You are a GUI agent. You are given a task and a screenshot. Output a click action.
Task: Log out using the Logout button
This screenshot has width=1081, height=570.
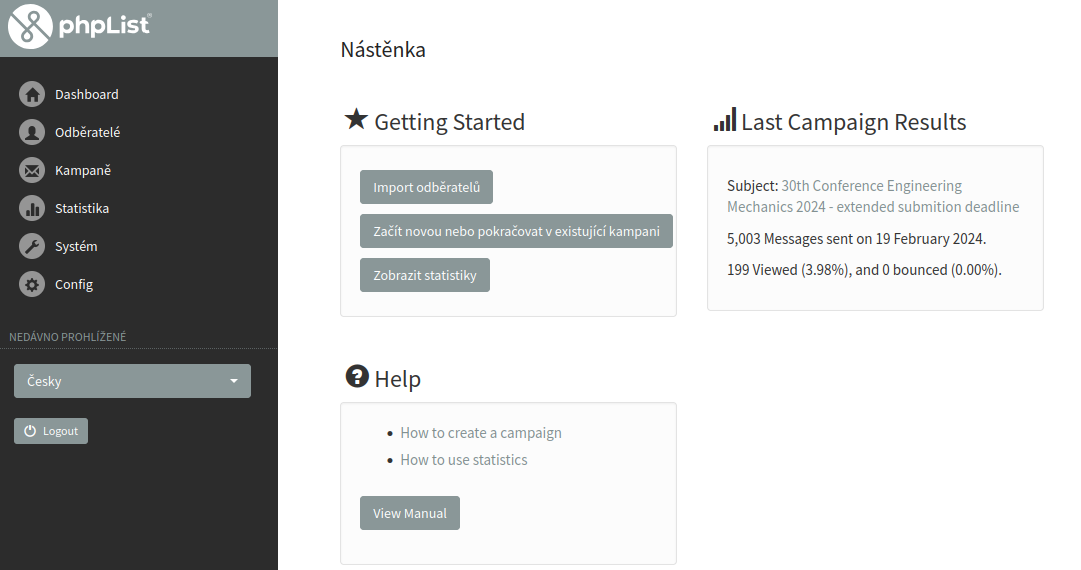click(51, 431)
